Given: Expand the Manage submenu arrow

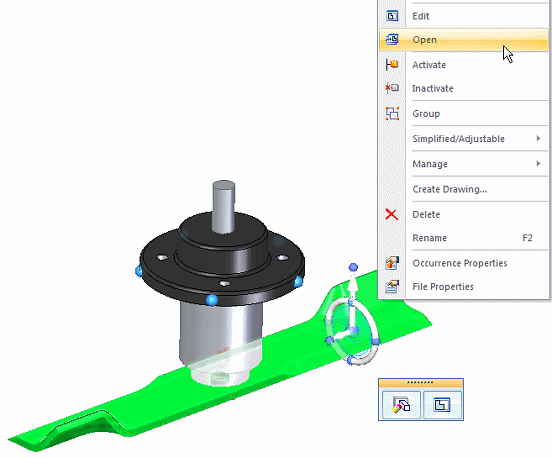Looking at the screenshot, I should pyautogui.click(x=538, y=163).
